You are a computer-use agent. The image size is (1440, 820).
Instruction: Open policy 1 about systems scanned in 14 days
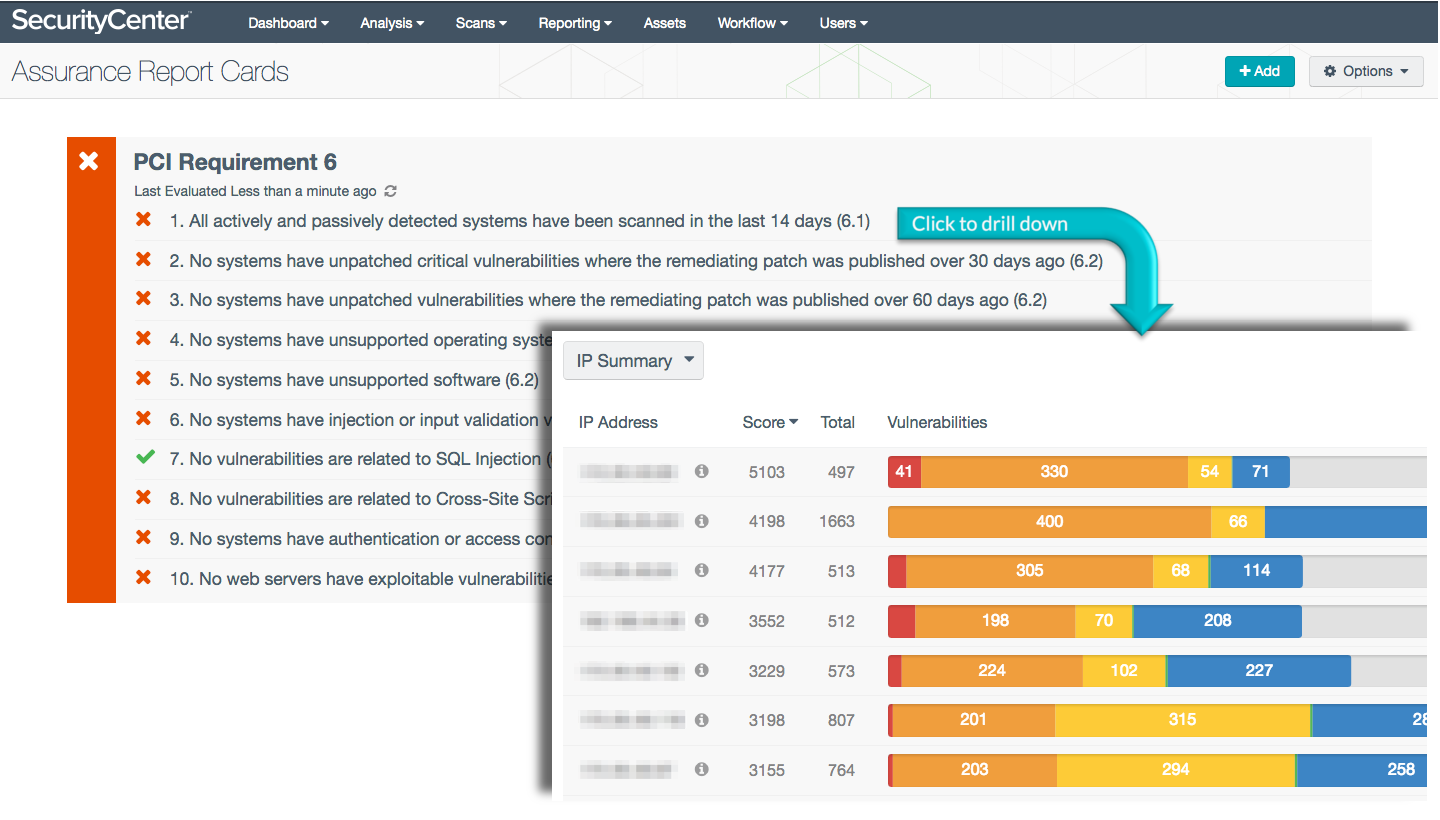tap(520, 221)
